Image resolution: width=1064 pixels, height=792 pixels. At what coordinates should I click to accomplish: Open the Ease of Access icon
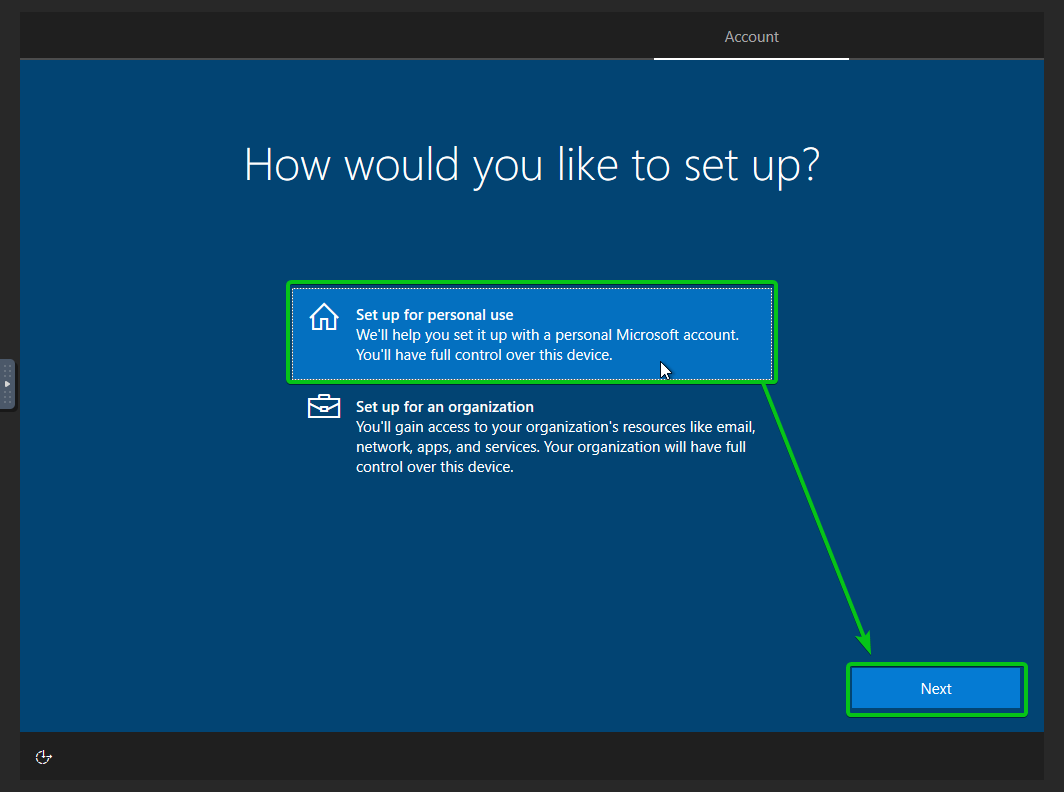tap(43, 757)
